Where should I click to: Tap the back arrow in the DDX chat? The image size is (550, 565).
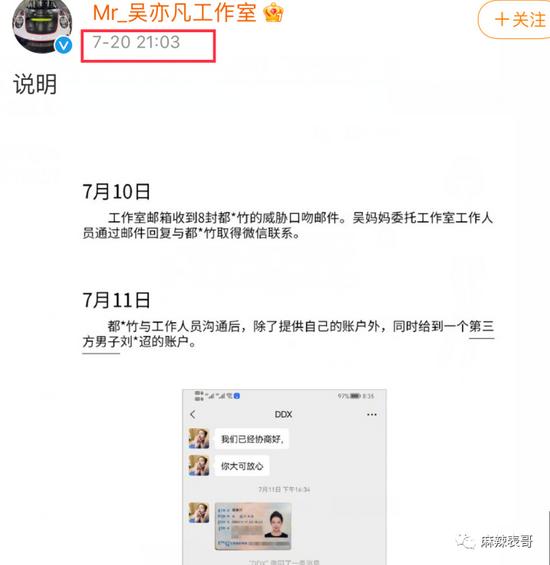point(193,414)
